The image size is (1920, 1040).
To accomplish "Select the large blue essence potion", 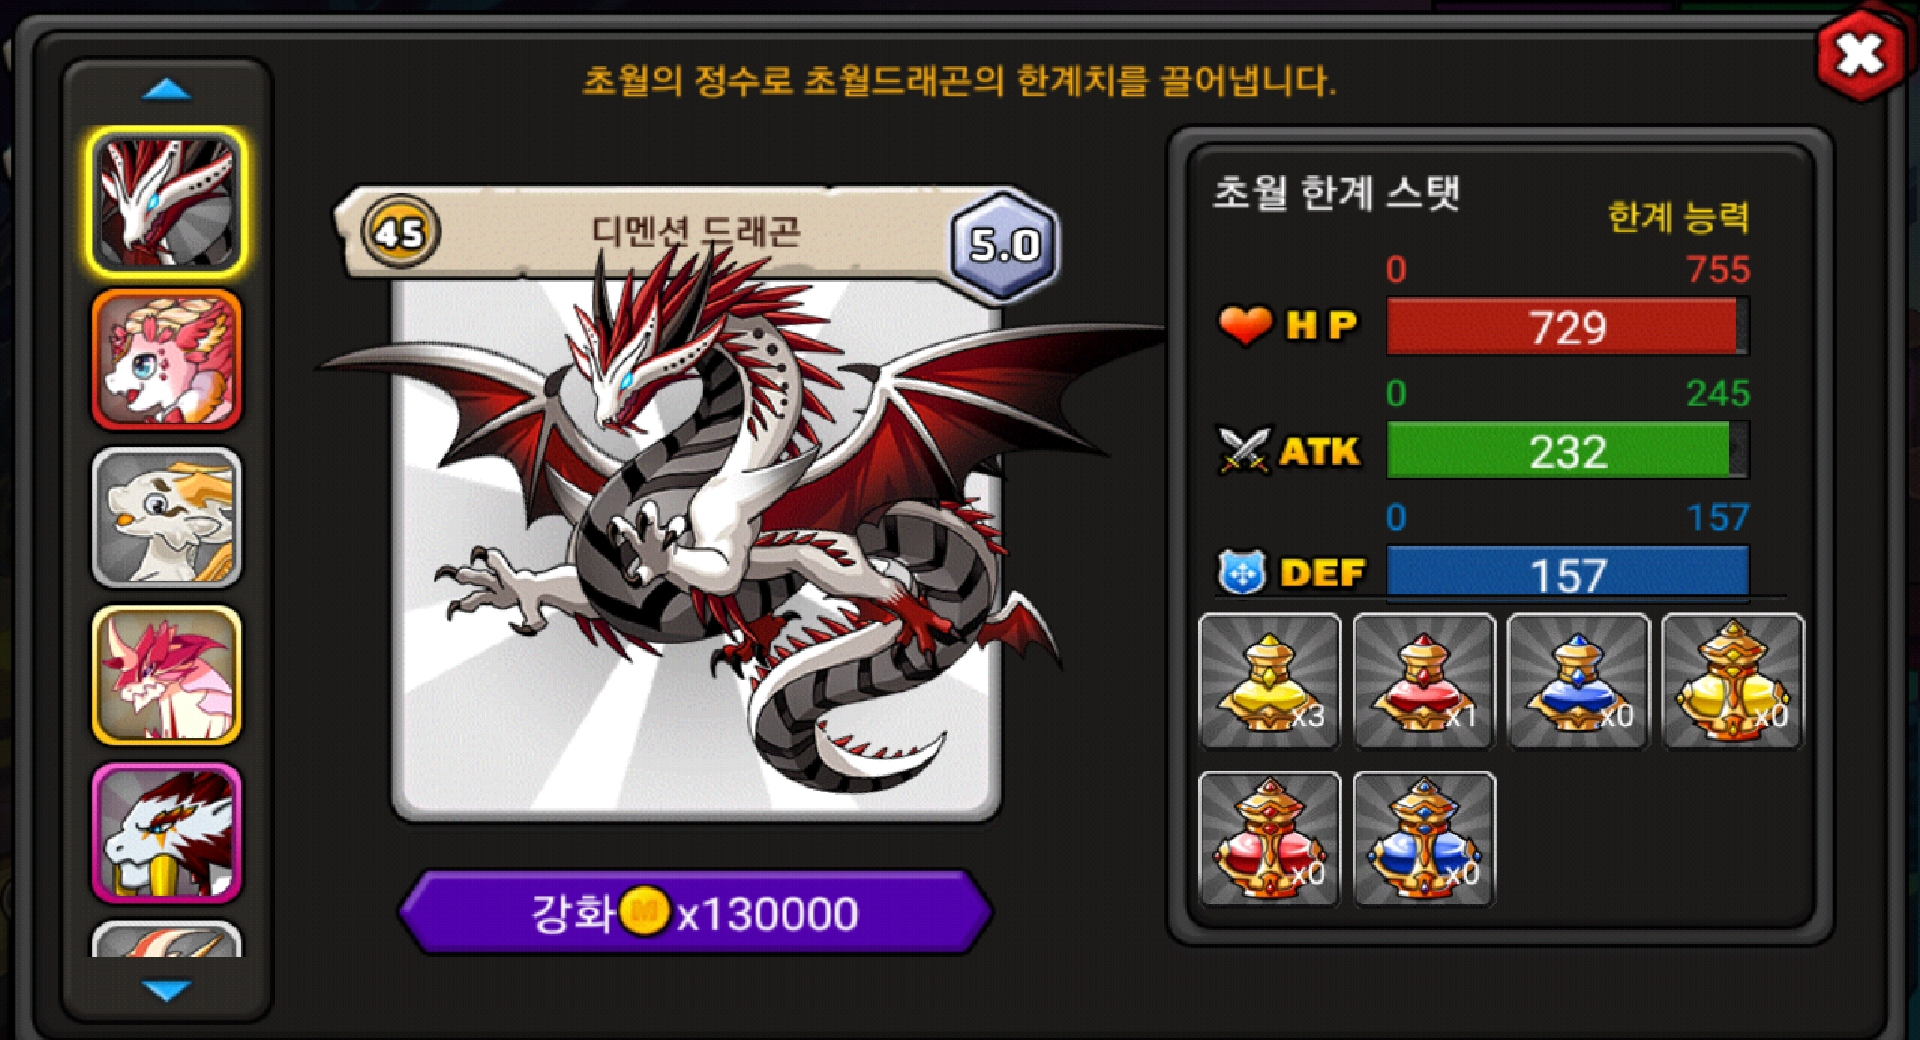I will pyautogui.click(x=1424, y=839).
